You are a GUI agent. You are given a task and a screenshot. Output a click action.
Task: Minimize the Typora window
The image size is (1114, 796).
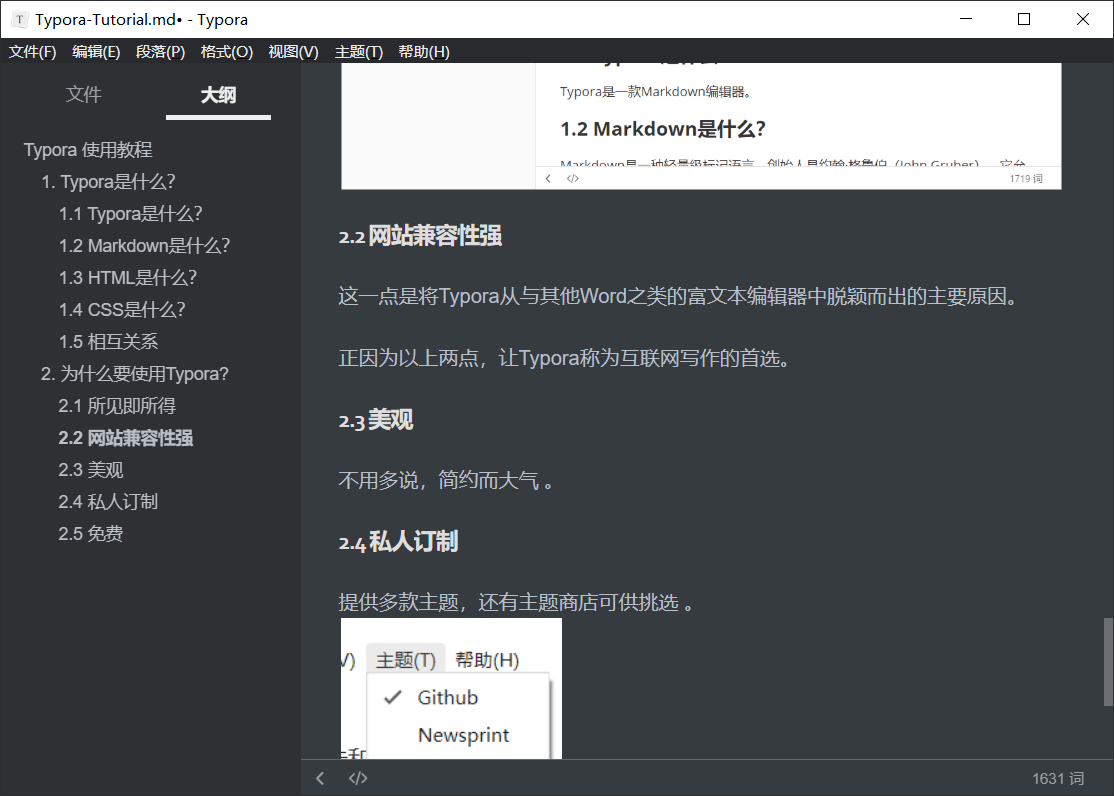point(966,19)
